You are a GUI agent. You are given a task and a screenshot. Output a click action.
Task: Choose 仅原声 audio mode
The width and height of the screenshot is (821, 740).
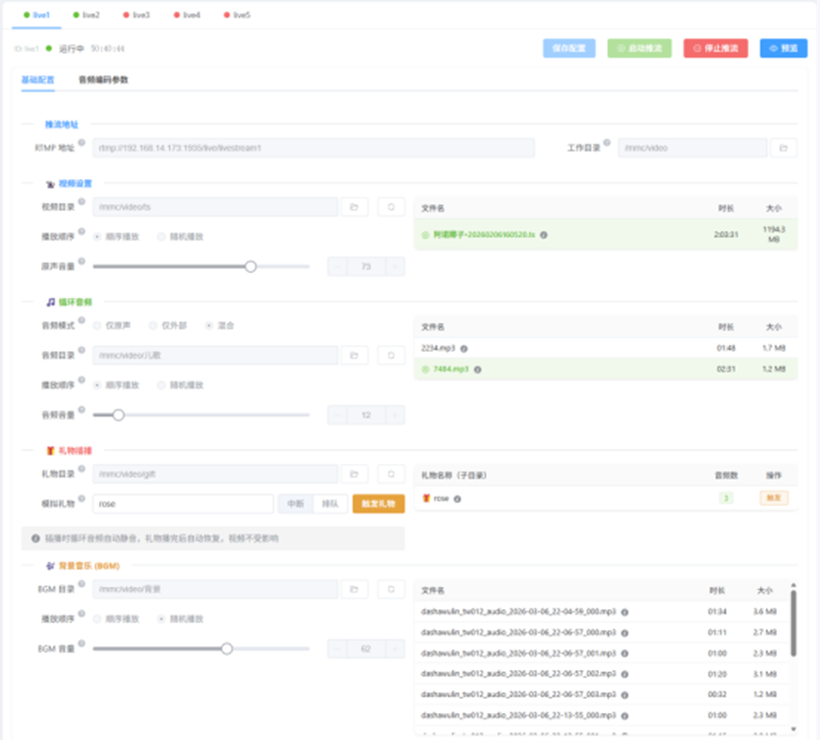112,326
